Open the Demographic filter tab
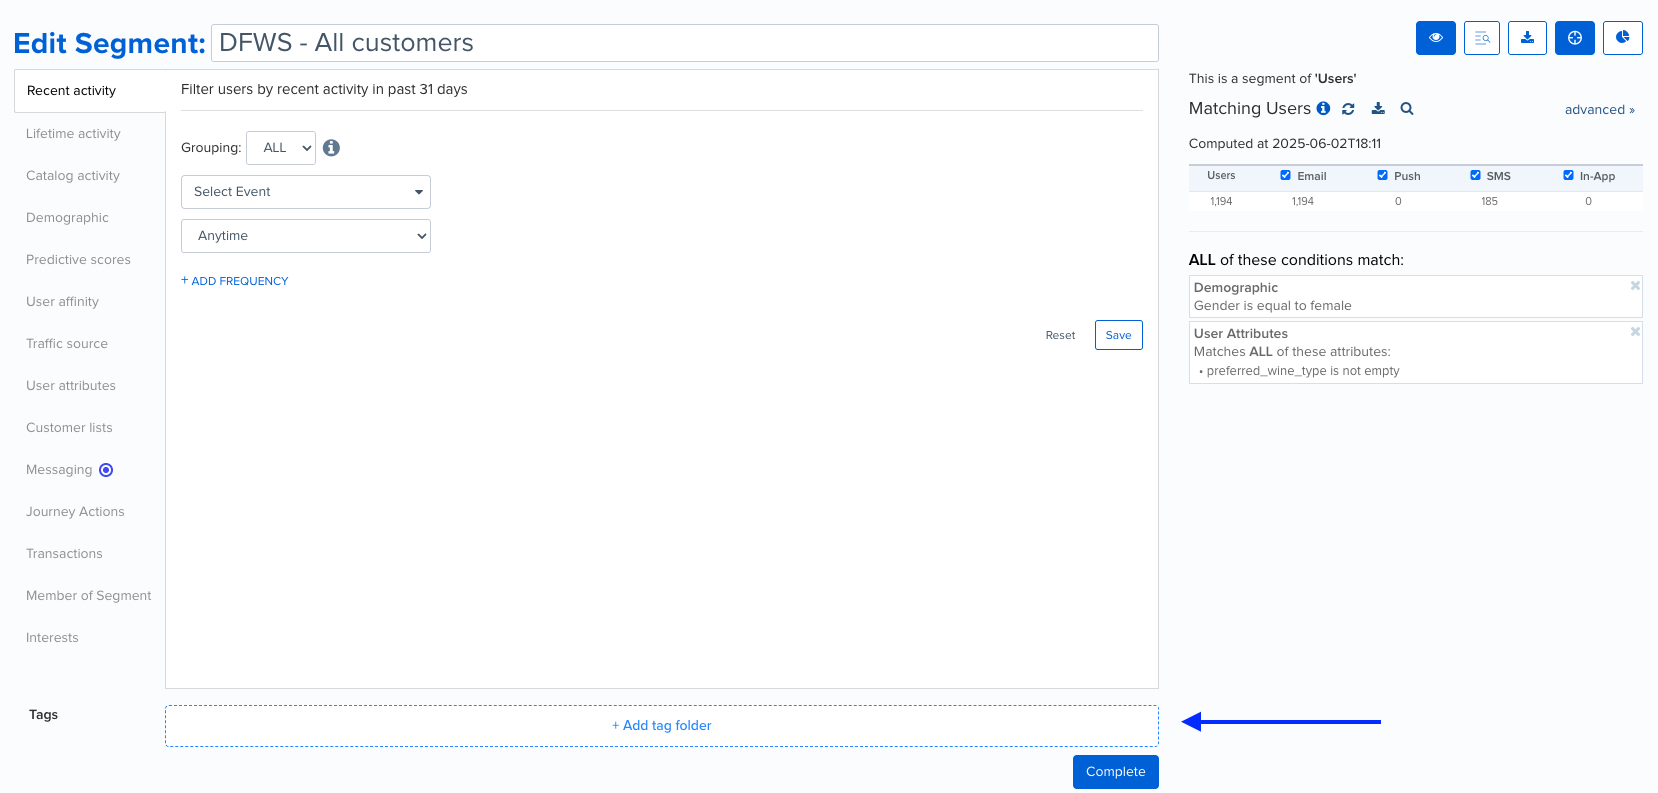 (67, 218)
